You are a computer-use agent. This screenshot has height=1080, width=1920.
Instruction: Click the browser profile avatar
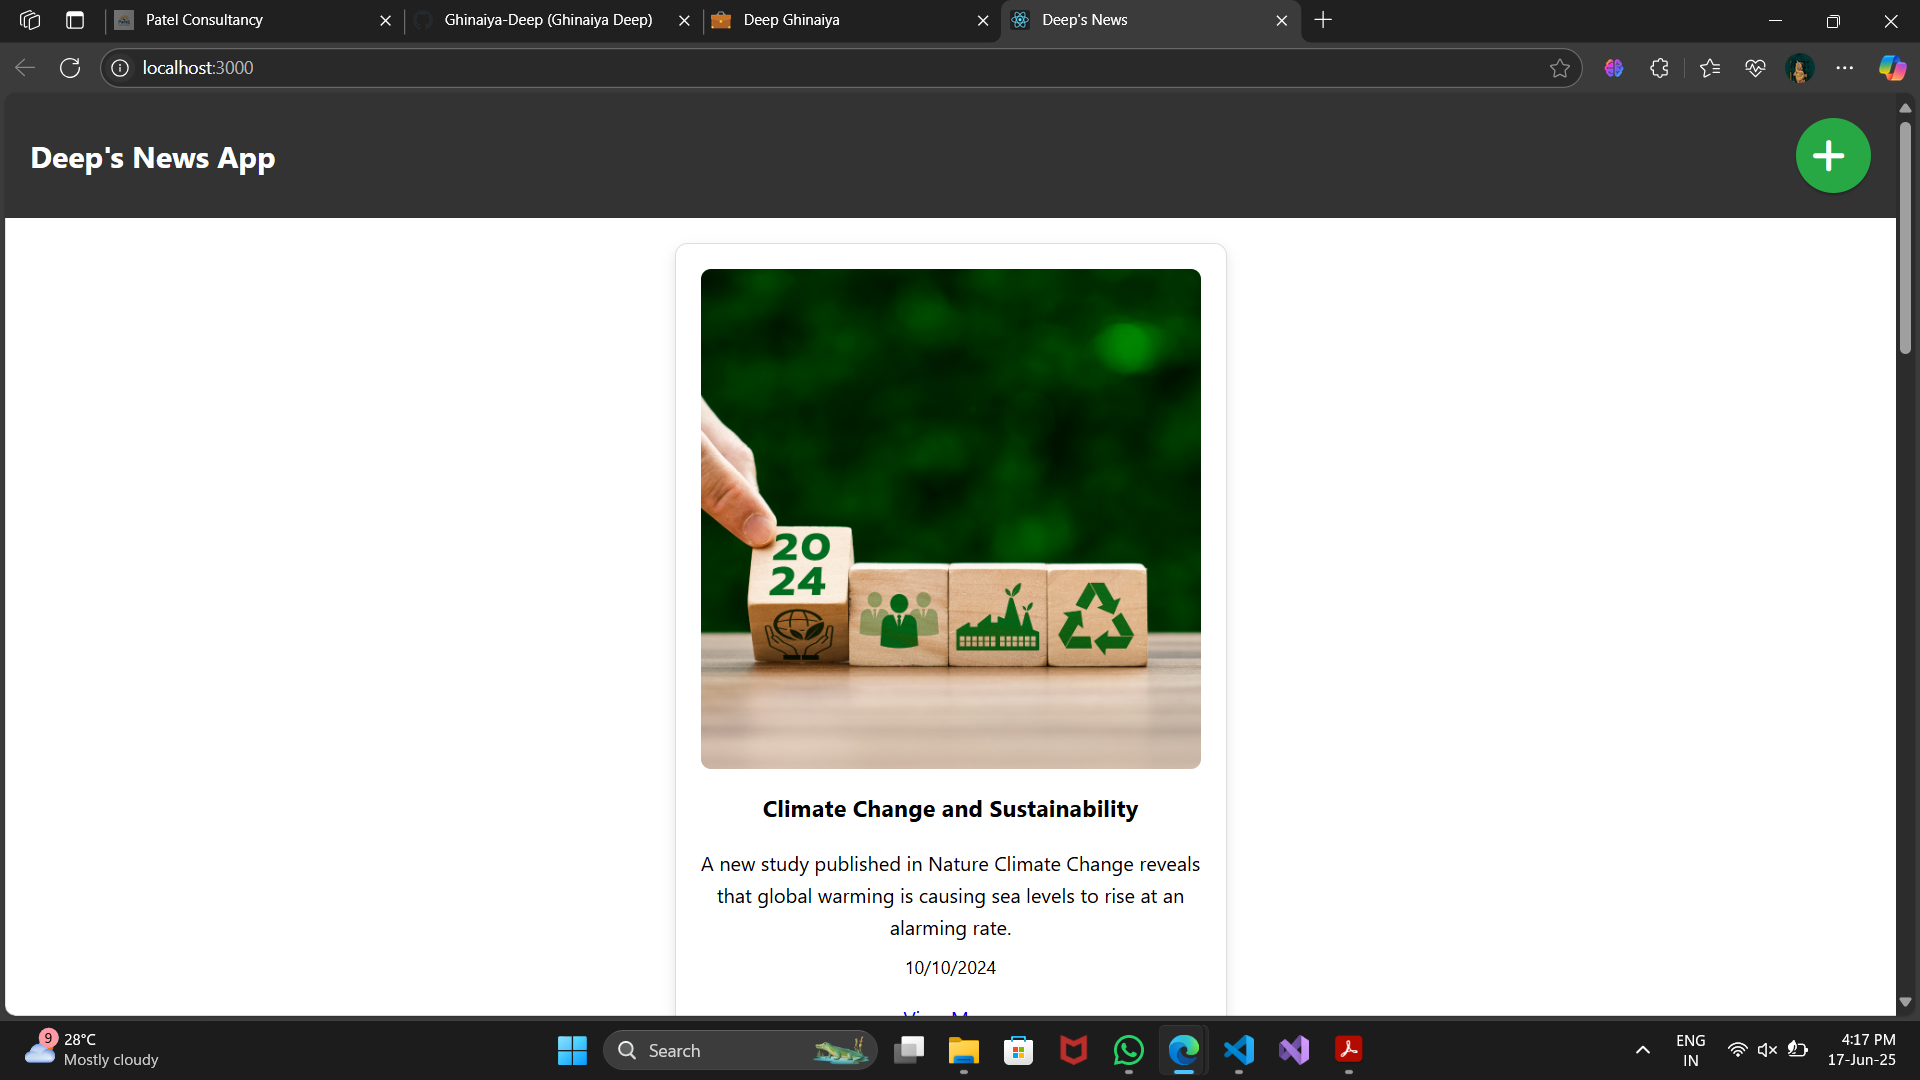coord(1799,68)
